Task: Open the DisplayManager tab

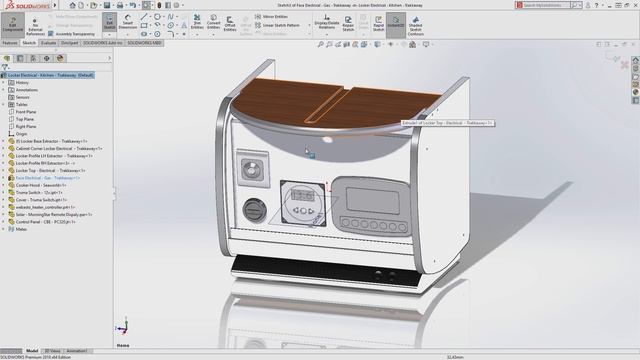Action: point(60,58)
